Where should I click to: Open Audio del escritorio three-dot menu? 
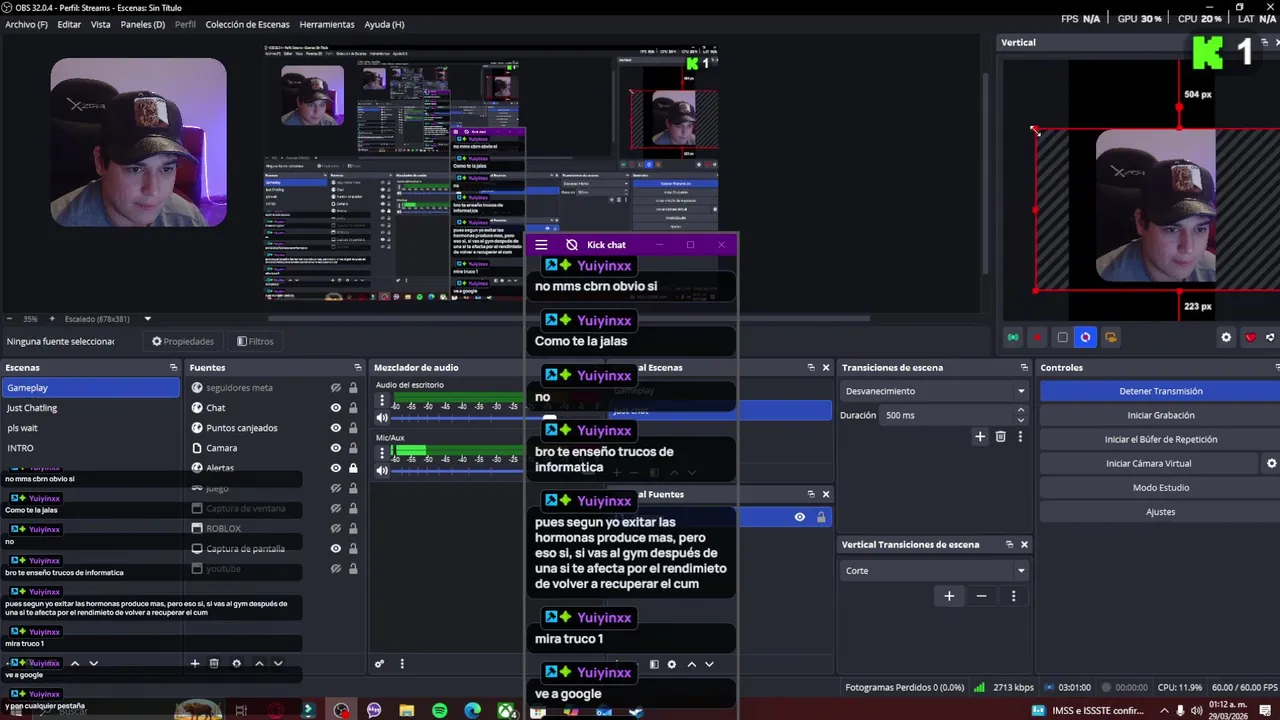[381, 399]
